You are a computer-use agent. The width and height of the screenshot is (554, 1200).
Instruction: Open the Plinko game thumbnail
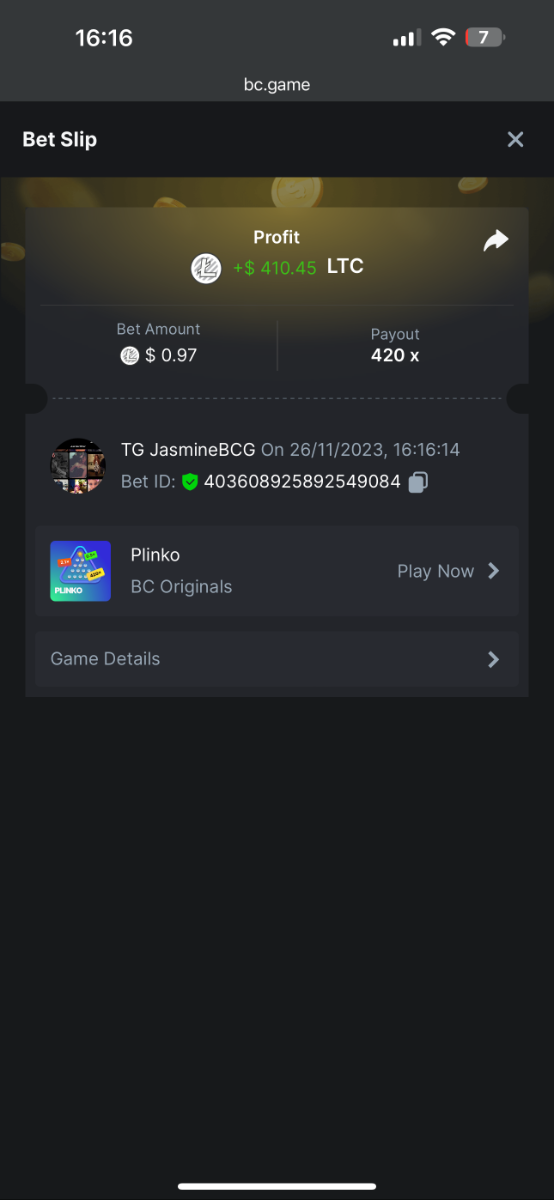coord(80,571)
